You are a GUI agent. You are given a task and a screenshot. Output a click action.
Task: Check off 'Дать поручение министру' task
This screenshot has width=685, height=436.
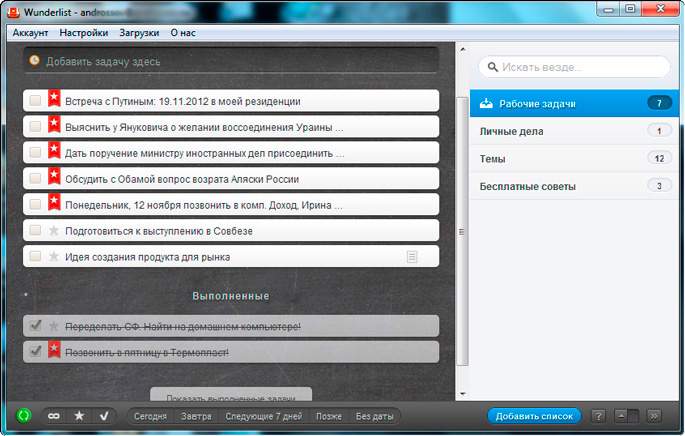pos(35,152)
